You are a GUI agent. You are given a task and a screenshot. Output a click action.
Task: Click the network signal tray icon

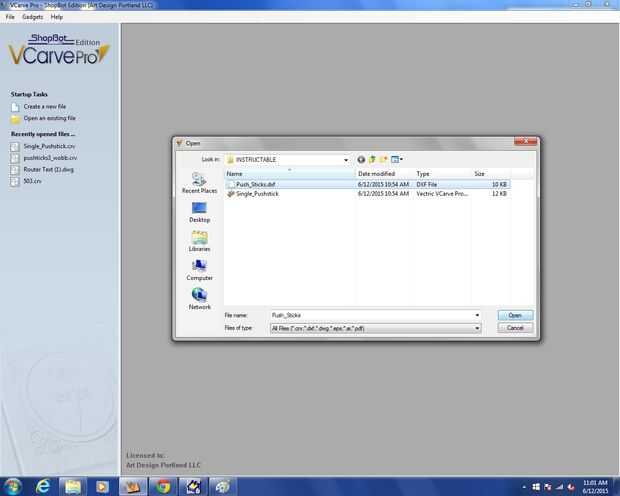(559, 487)
